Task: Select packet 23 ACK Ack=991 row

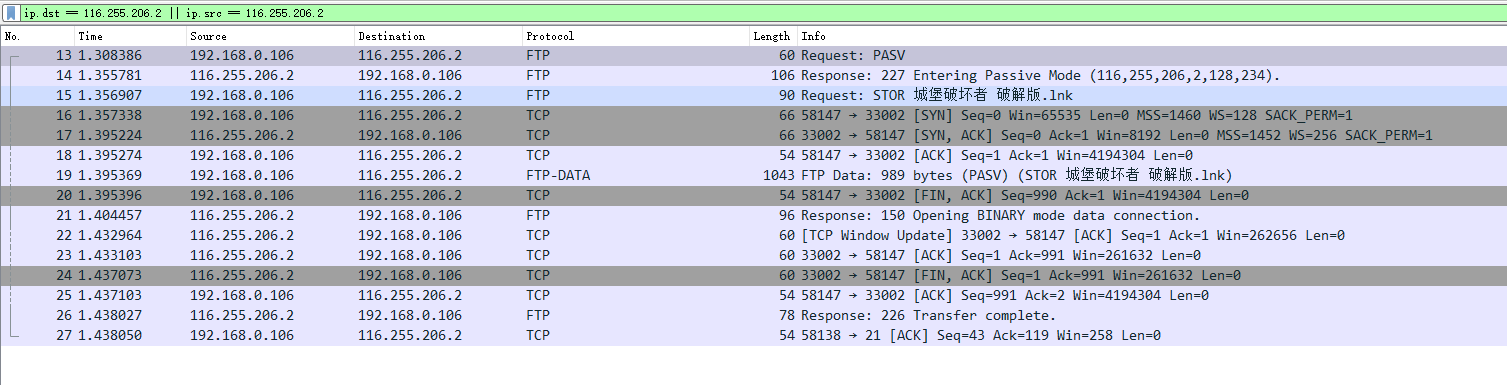Action: (754, 255)
